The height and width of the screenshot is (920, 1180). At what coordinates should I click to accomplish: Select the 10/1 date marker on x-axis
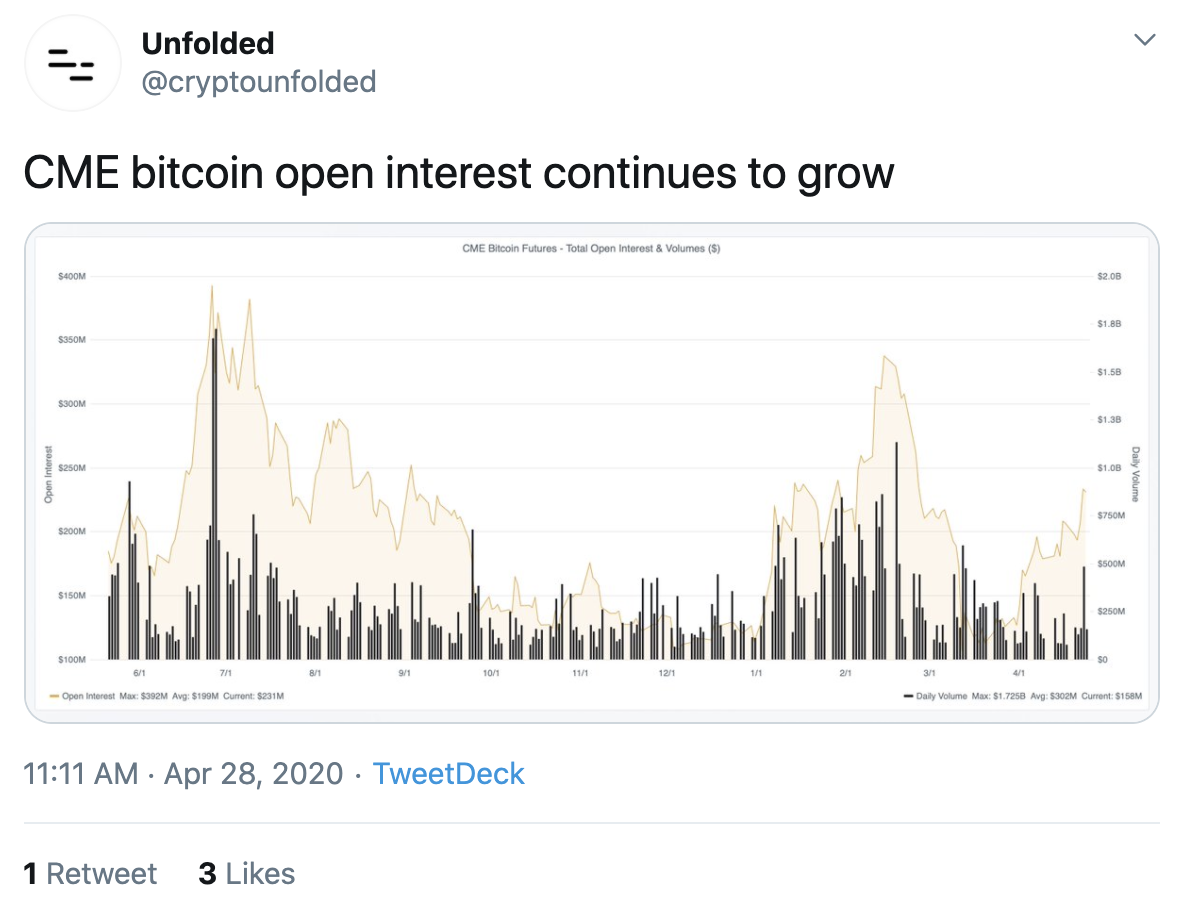(x=491, y=674)
